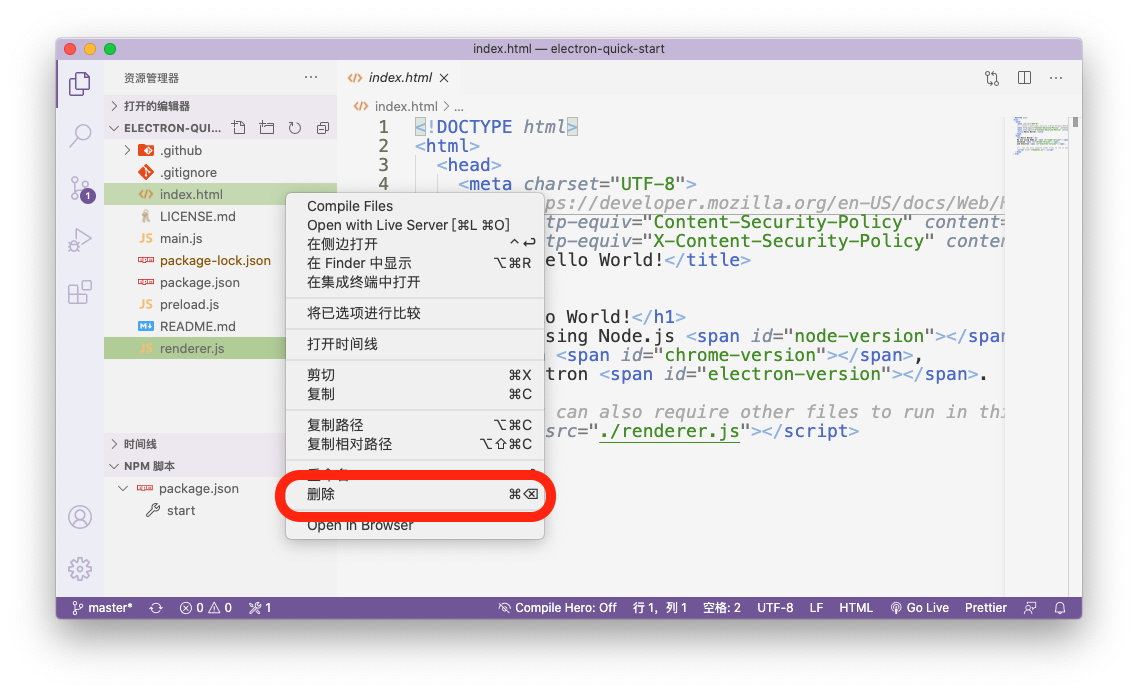
Task: Collapse package.json in NPM scripts
Action: (x=123, y=489)
